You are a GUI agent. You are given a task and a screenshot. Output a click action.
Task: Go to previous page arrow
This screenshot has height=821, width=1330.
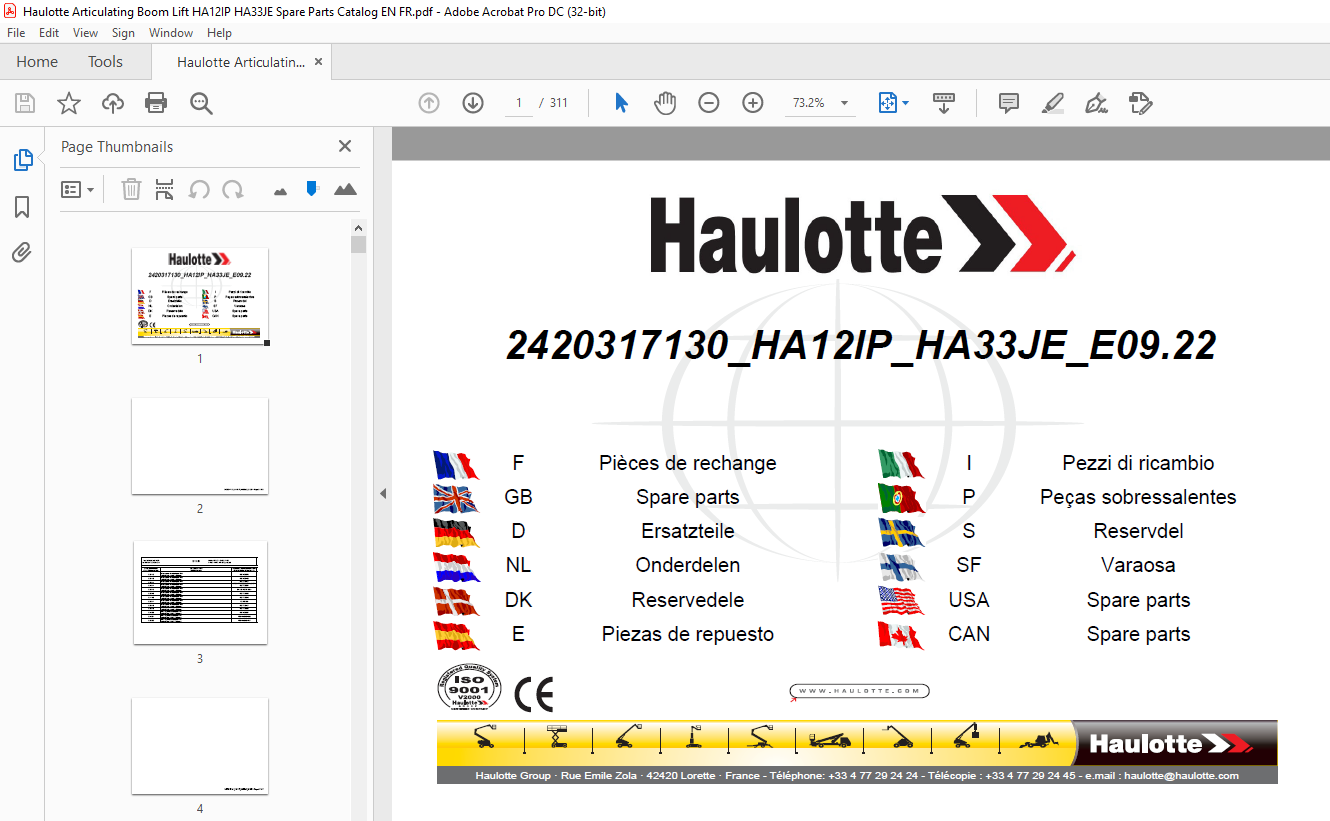coord(429,103)
